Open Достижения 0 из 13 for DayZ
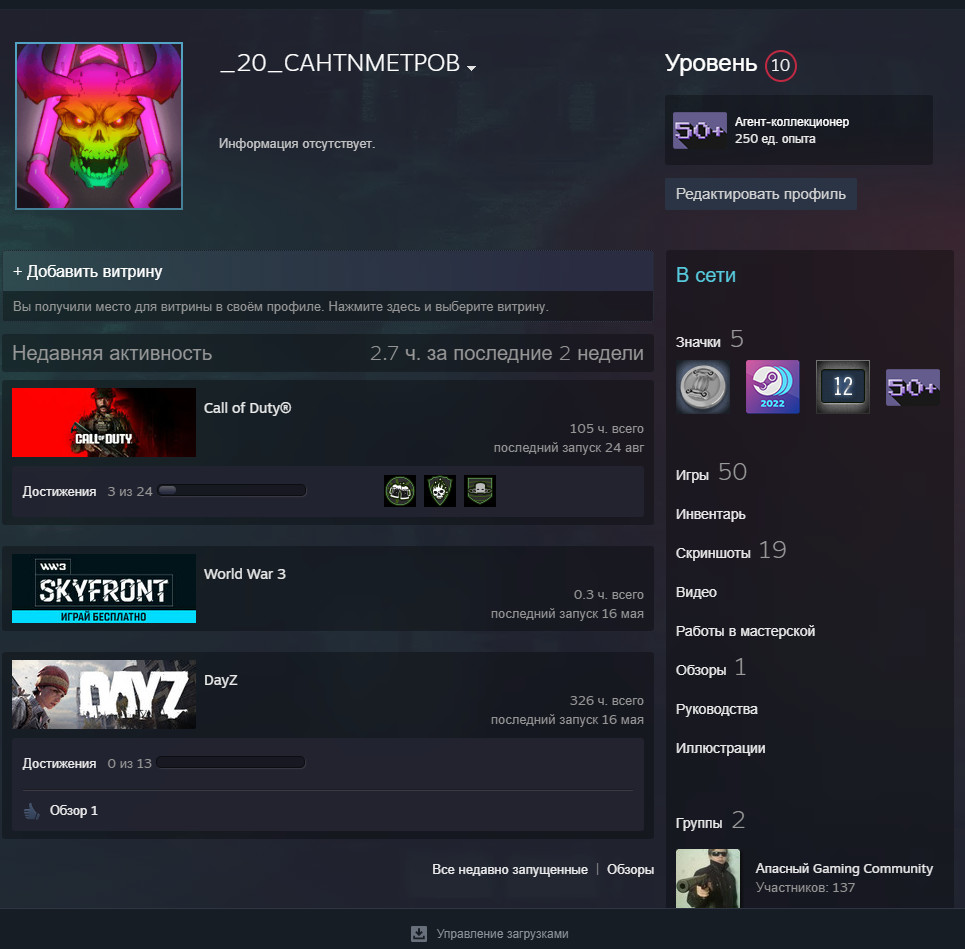Viewport: 965px width, 949px height. (x=87, y=763)
